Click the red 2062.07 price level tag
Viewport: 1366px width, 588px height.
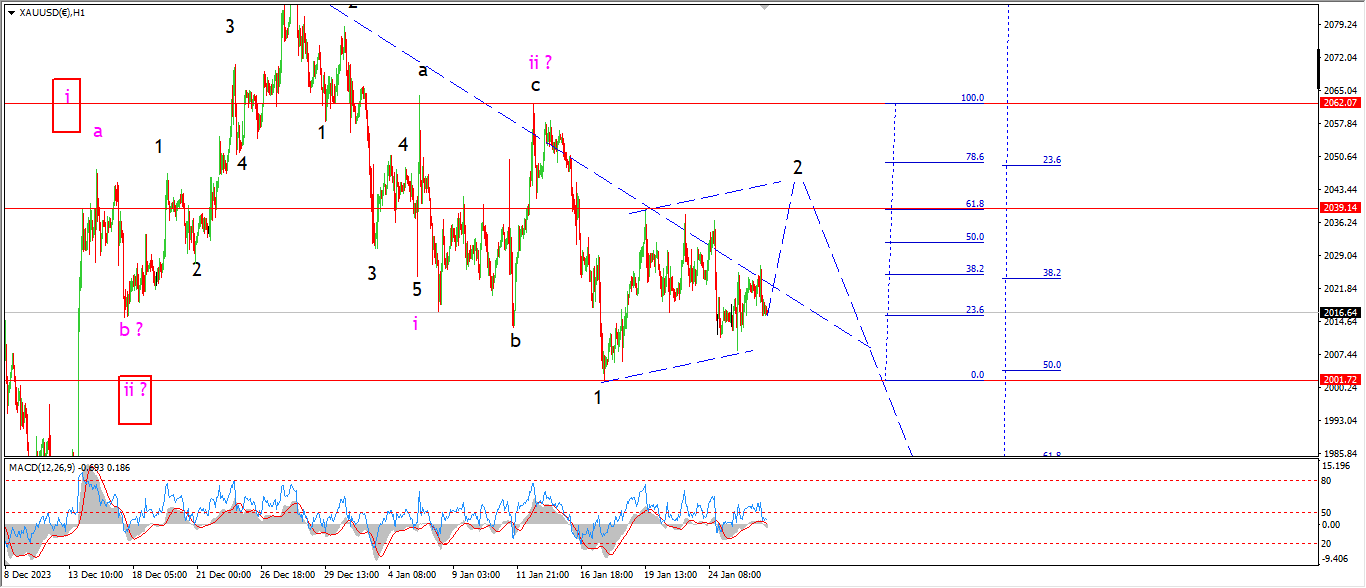coord(1338,103)
